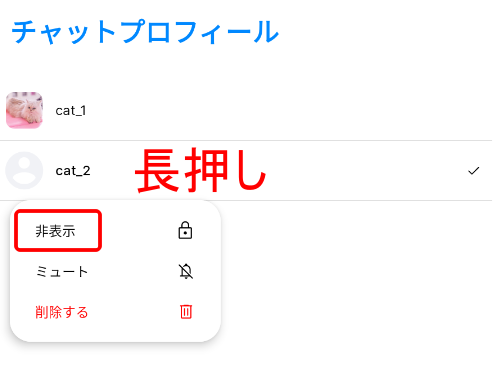This screenshot has width=498, height=379.
Task: Select the red 削除する option
Action: 62,312
